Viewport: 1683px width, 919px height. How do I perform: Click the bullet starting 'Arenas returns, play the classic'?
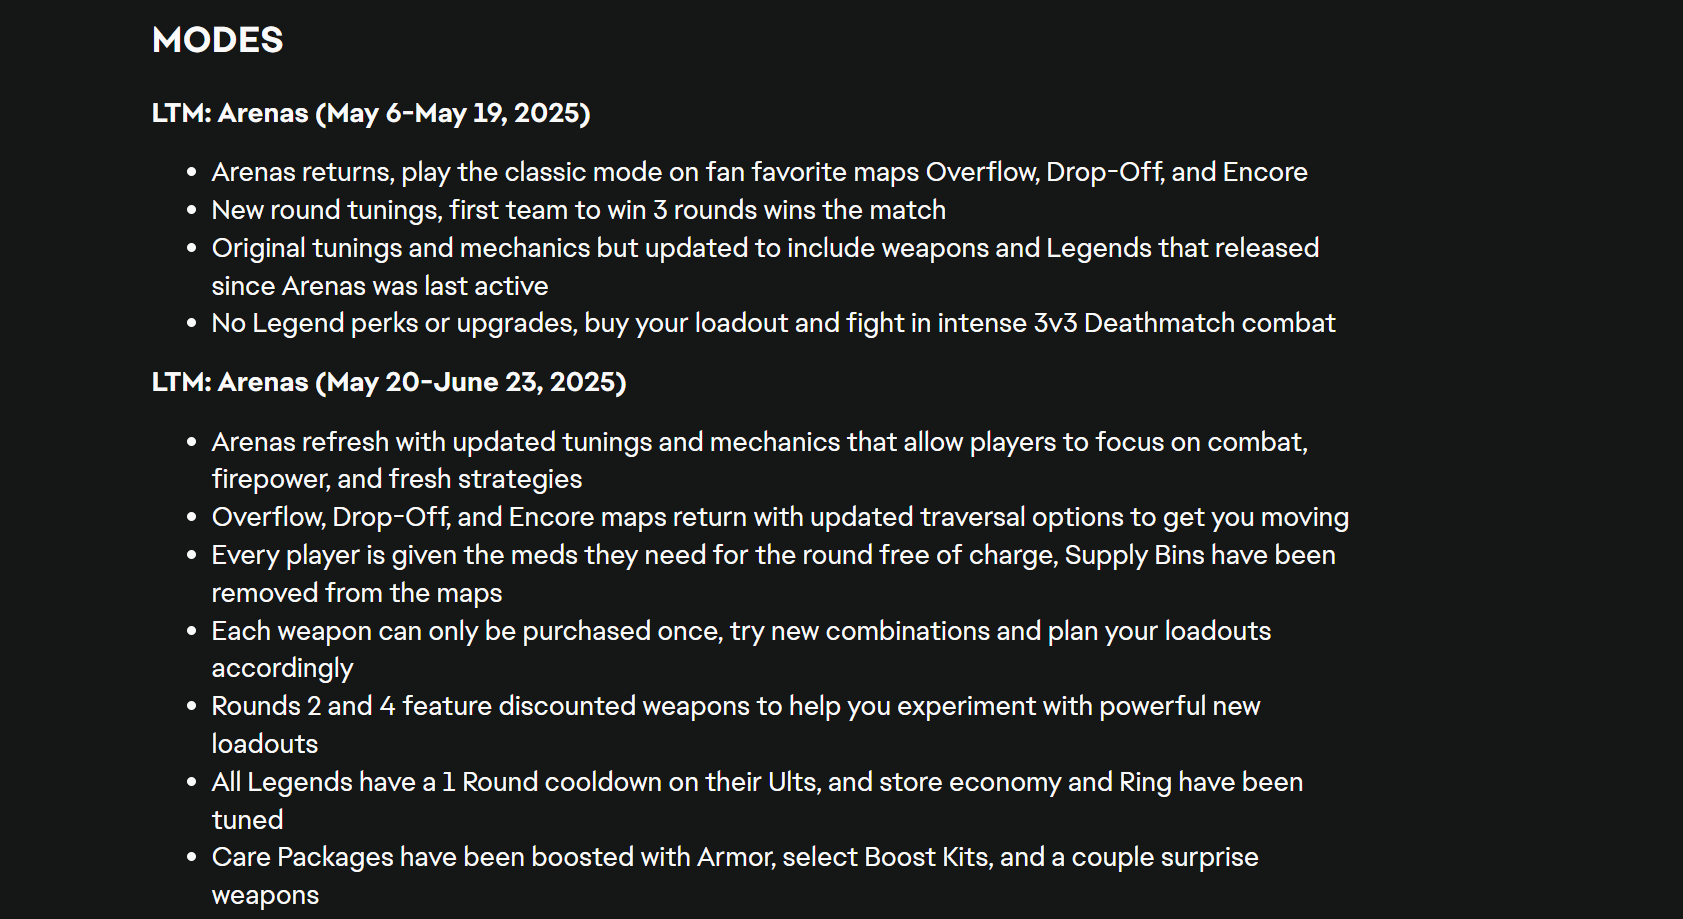759,172
